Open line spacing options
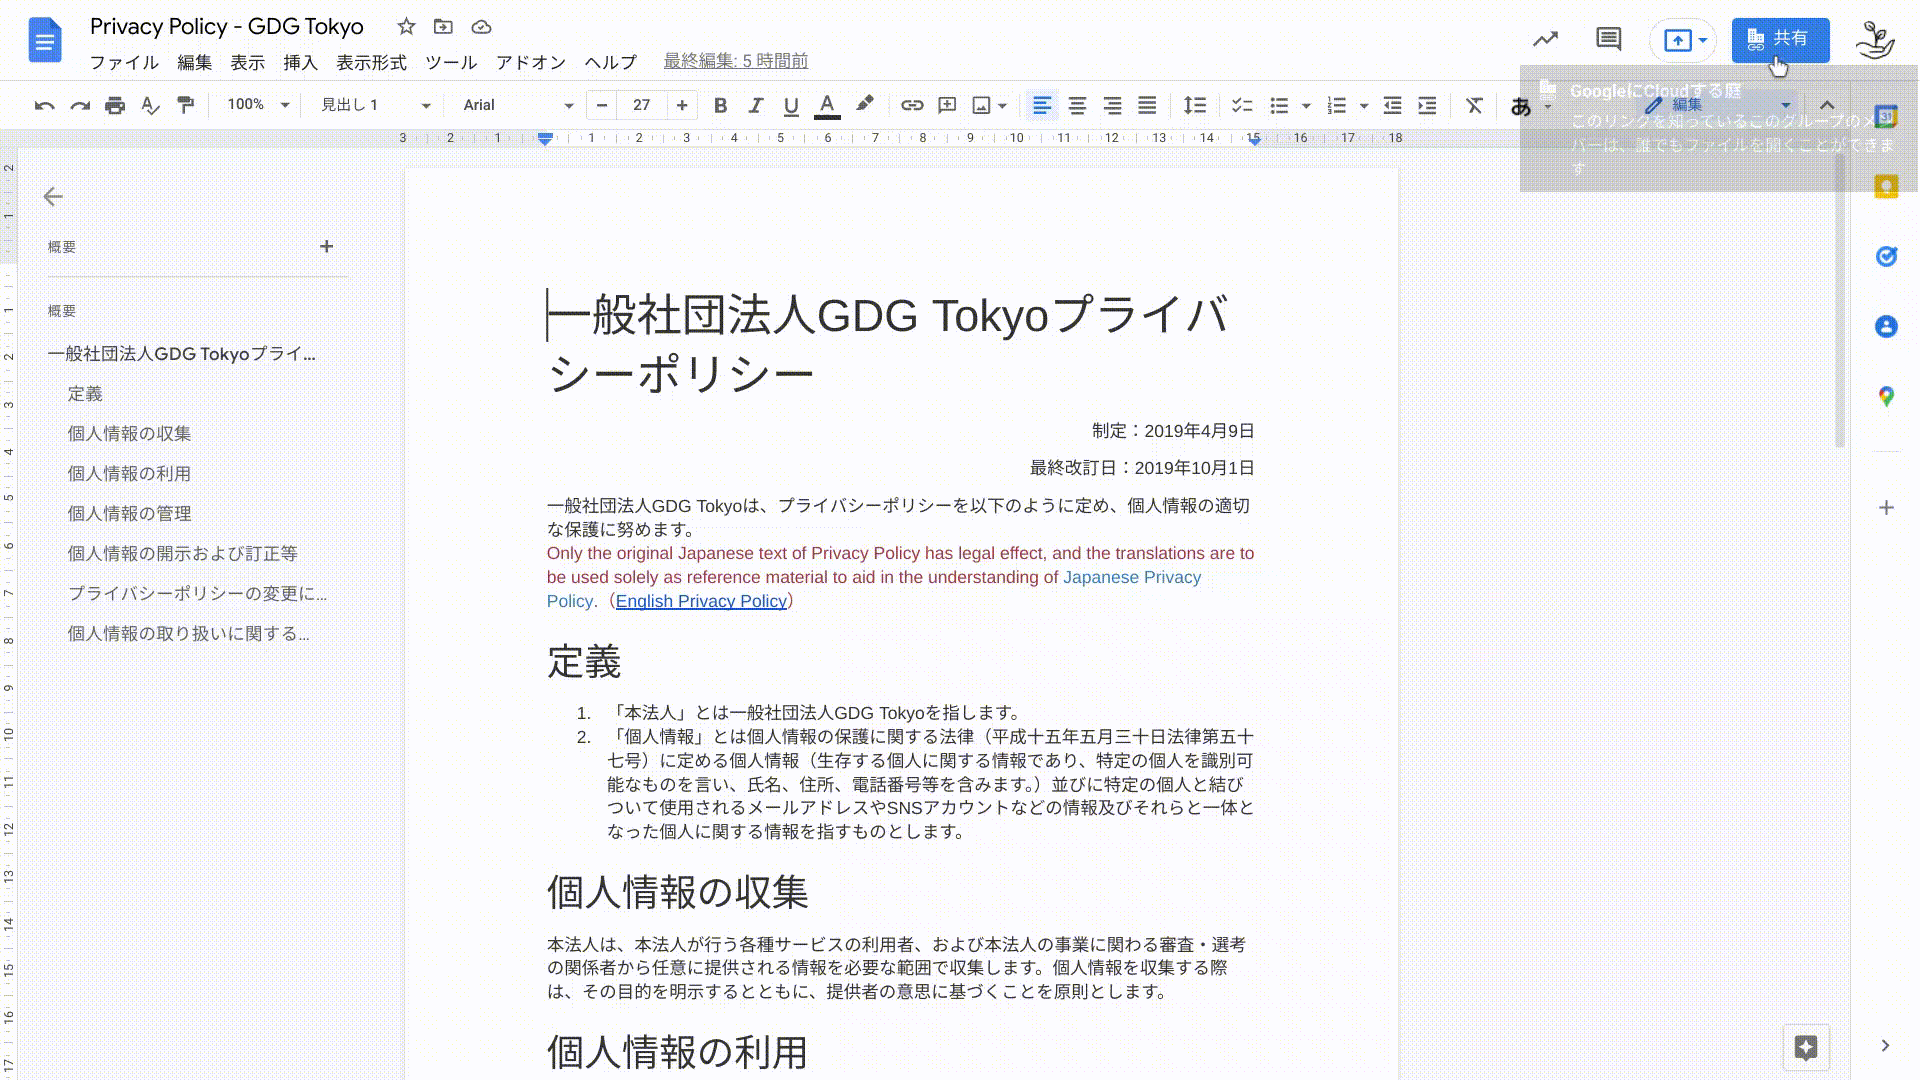 [x=1194, y=105]
